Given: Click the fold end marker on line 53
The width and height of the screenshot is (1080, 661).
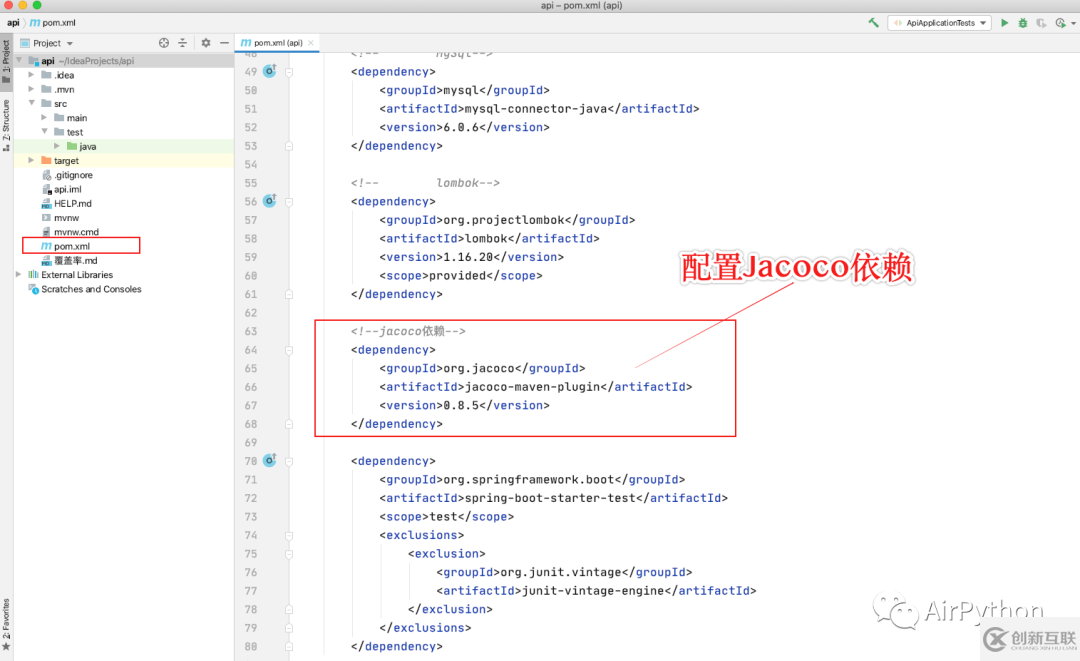Looking at the screenshot, I should click(289, 146).
